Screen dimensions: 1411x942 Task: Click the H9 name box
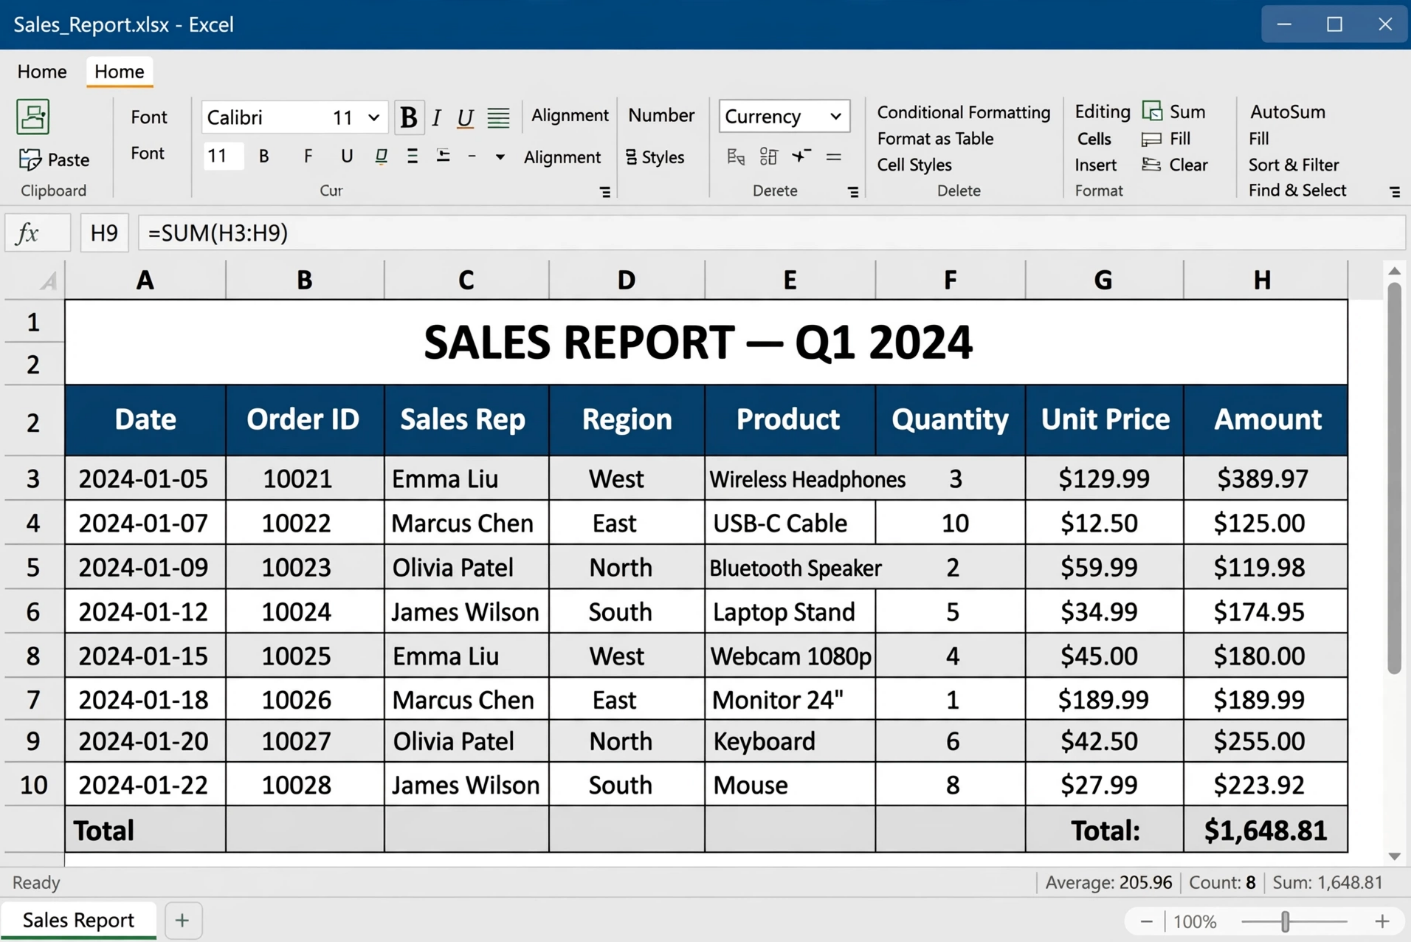104,233
